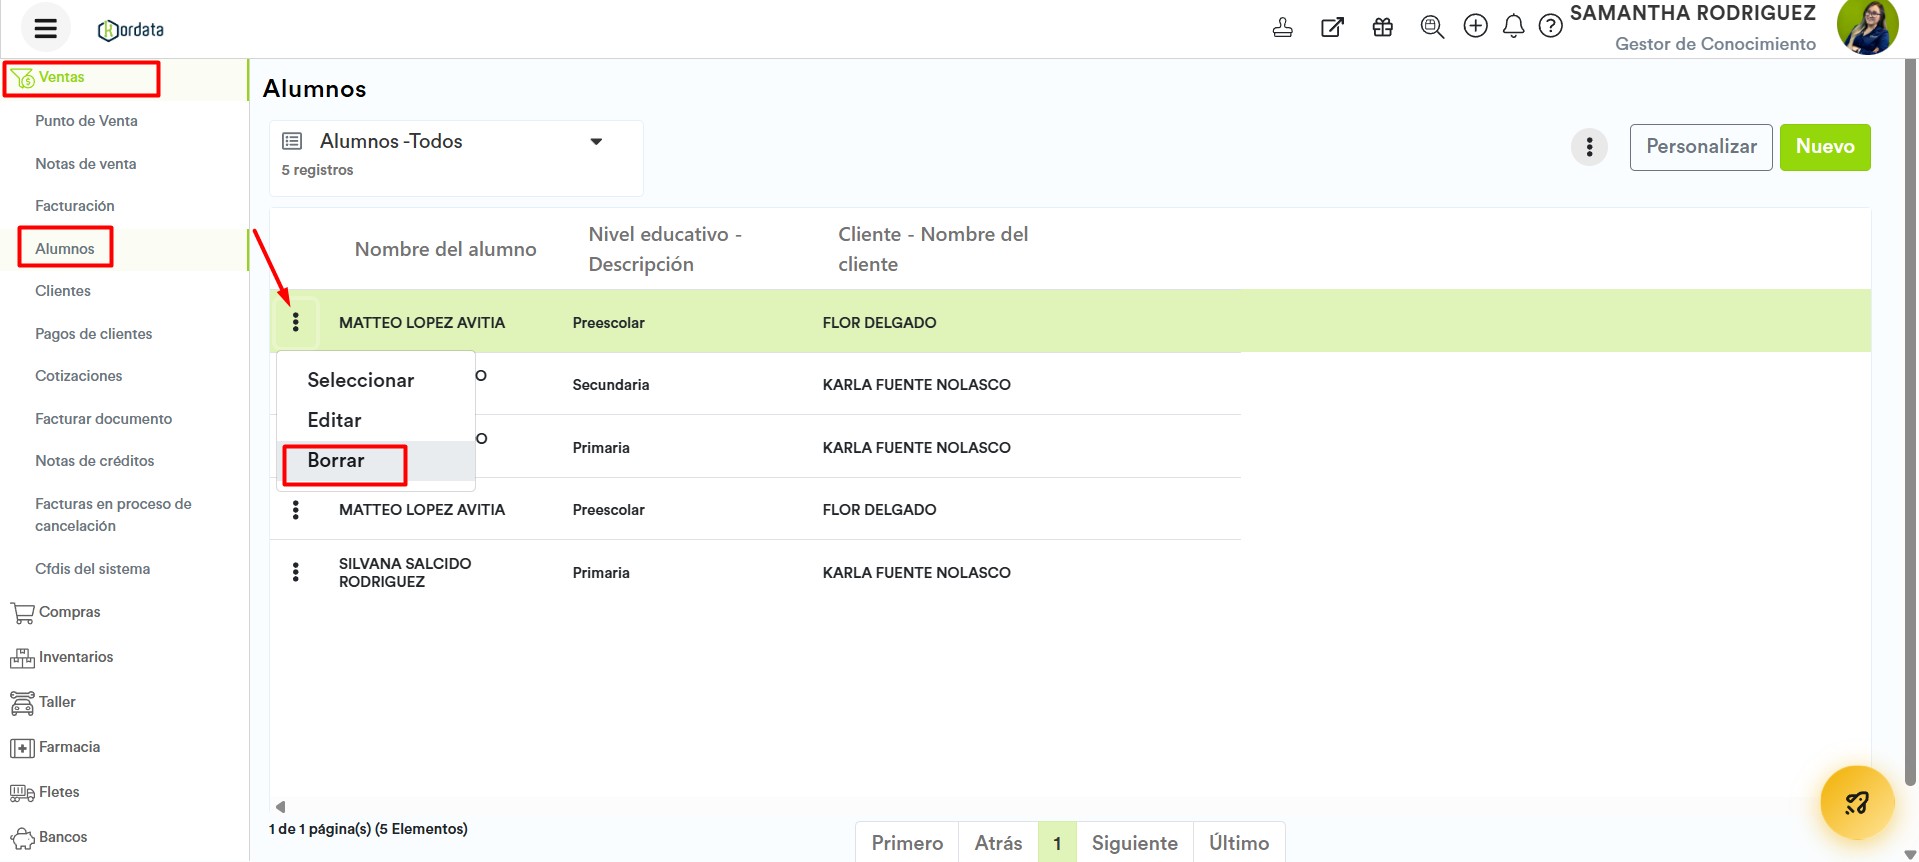
Task: Click the horizontal scroll left arrow
Action: tap(280, 806)
